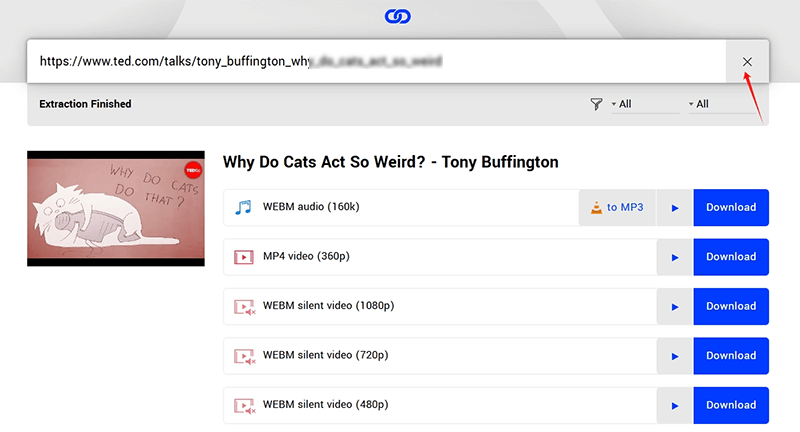The height and width of the screenshot is (432, 800).
Task: Download WEBM audio (160k)
Action: pos(731,208)
